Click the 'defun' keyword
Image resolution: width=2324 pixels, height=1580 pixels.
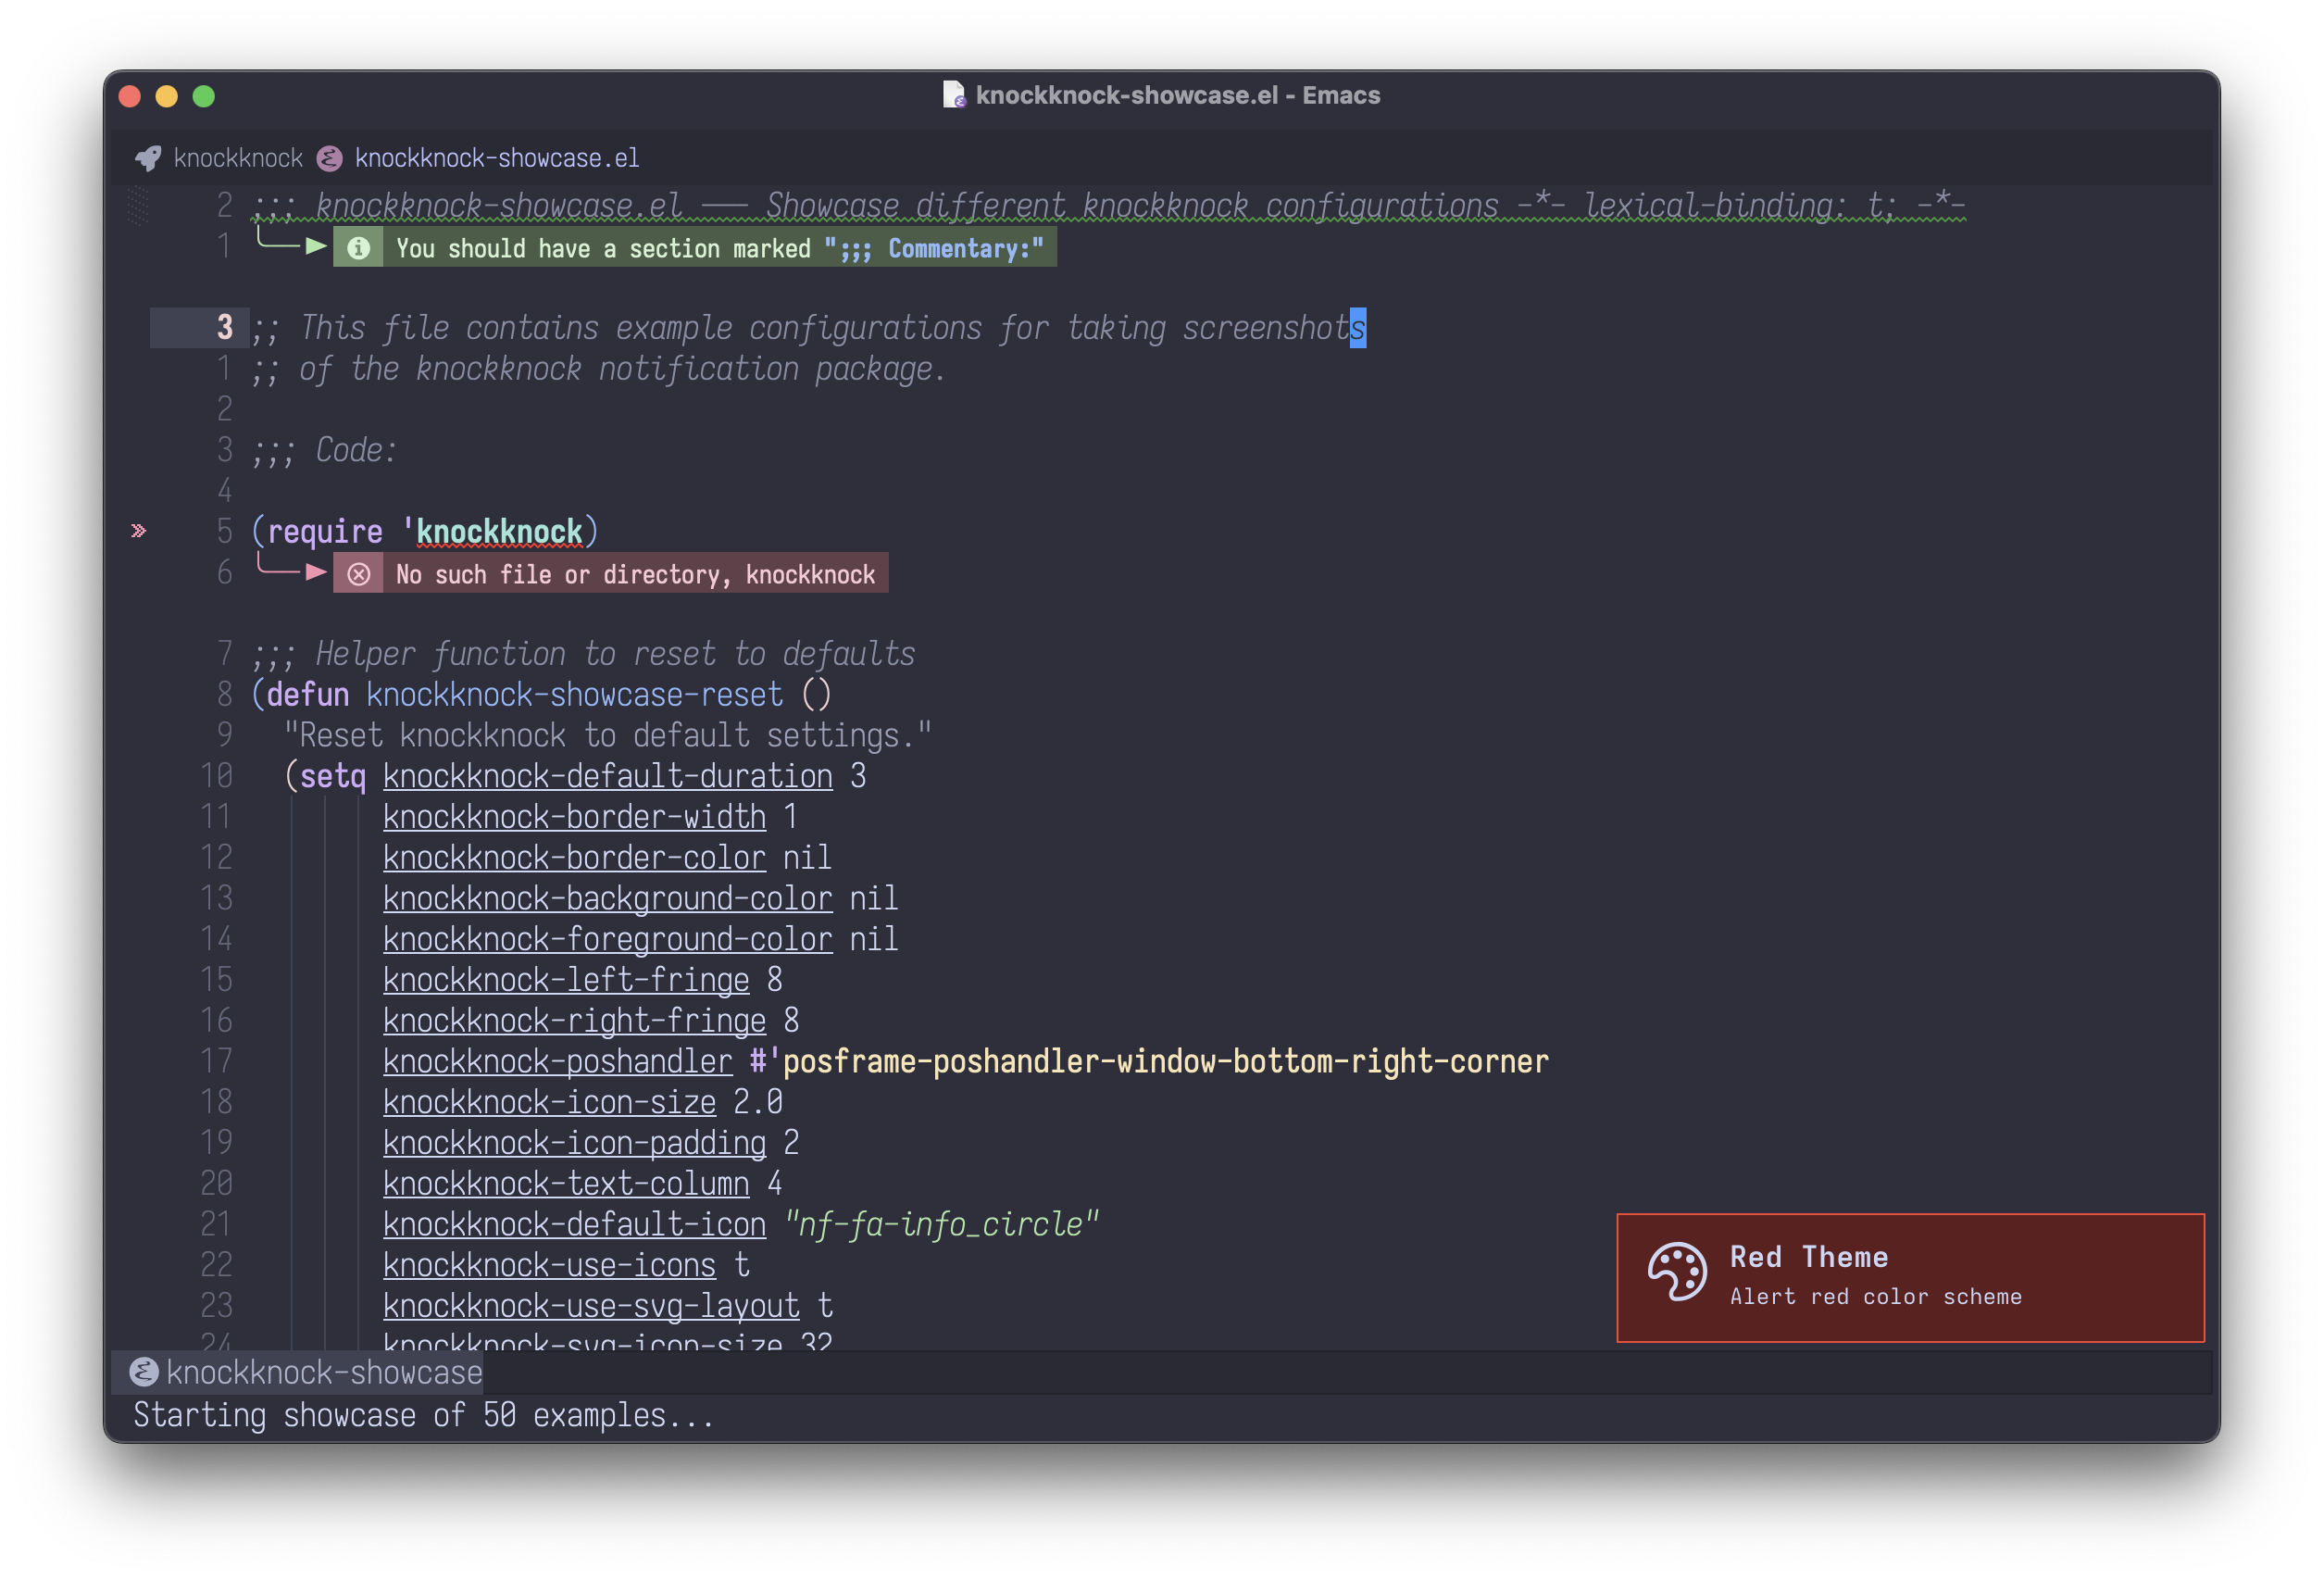(x=307, y=694)
